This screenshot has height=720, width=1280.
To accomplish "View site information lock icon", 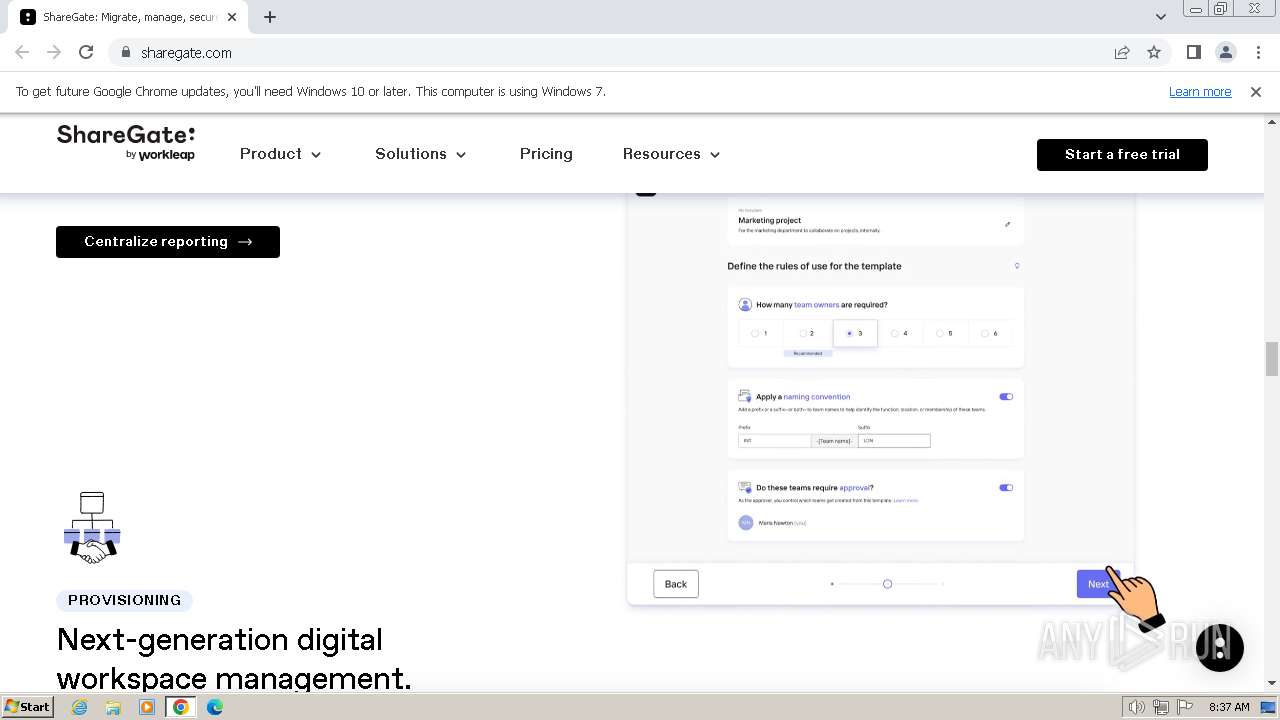I will 125,53.
